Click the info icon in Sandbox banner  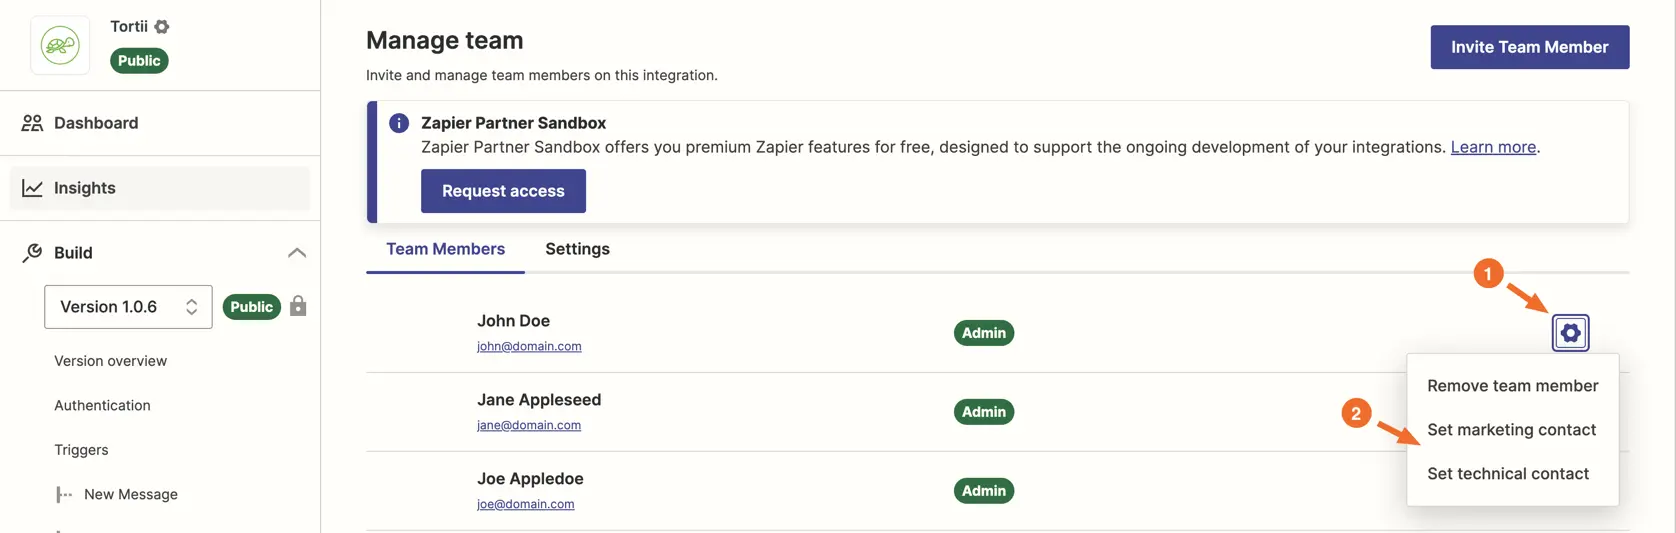tap(399, 123)
